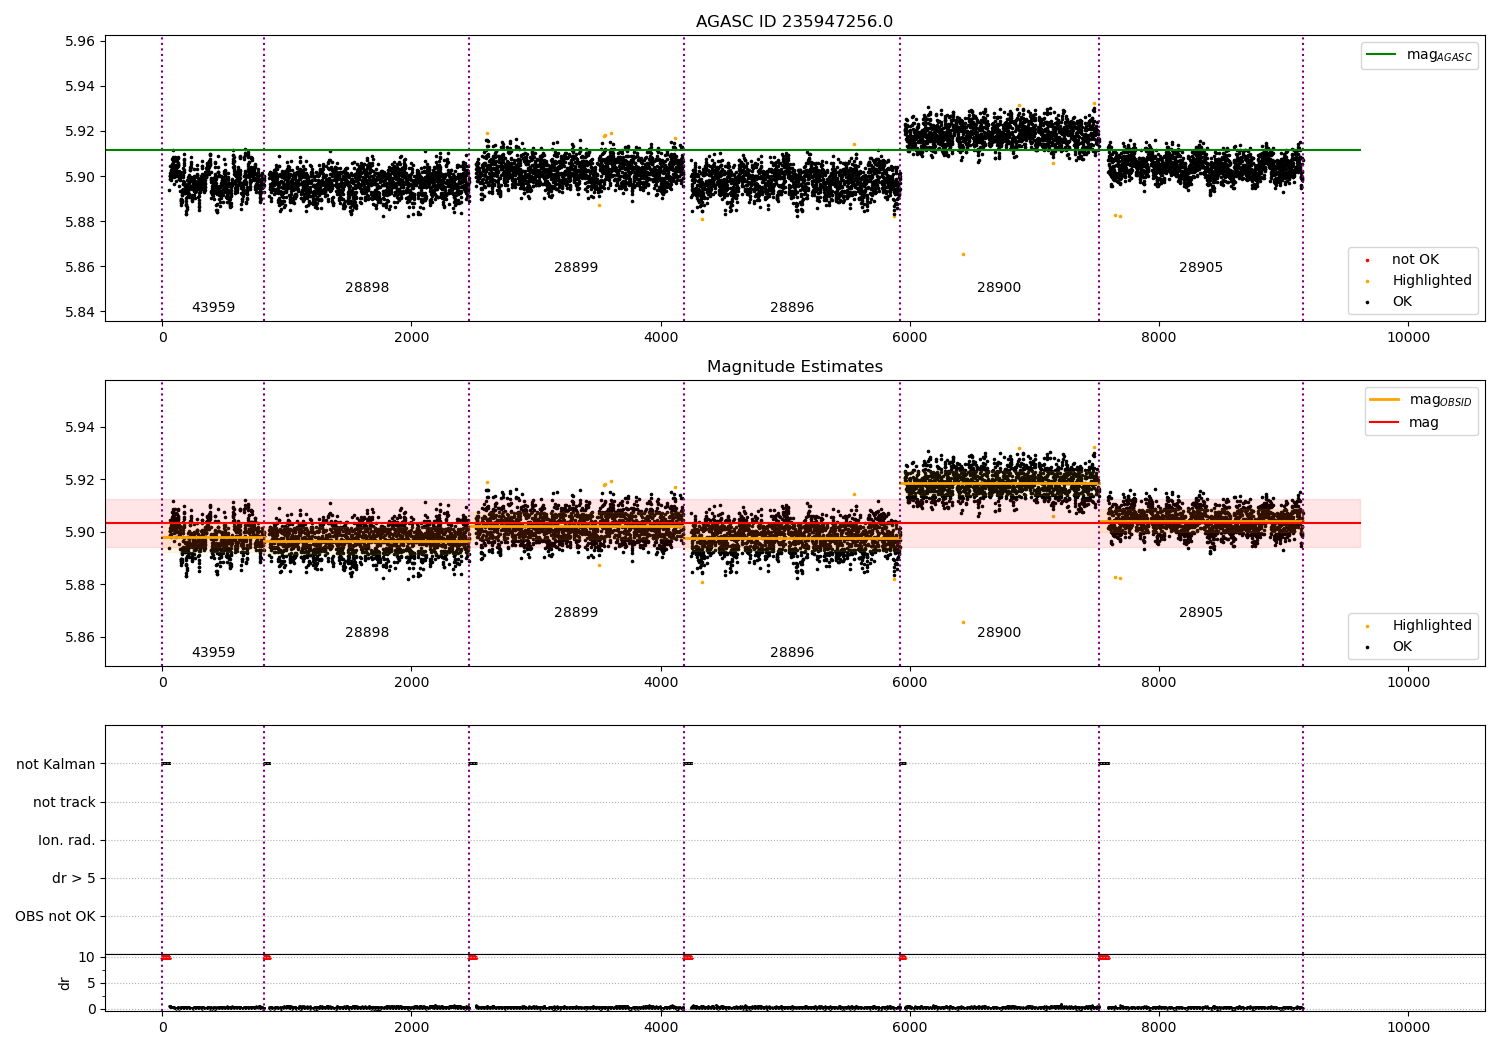Click the orange outlier point near 5.865 in top plot
This screenshot has height=1050, width=1500.
tap(963, 254)
